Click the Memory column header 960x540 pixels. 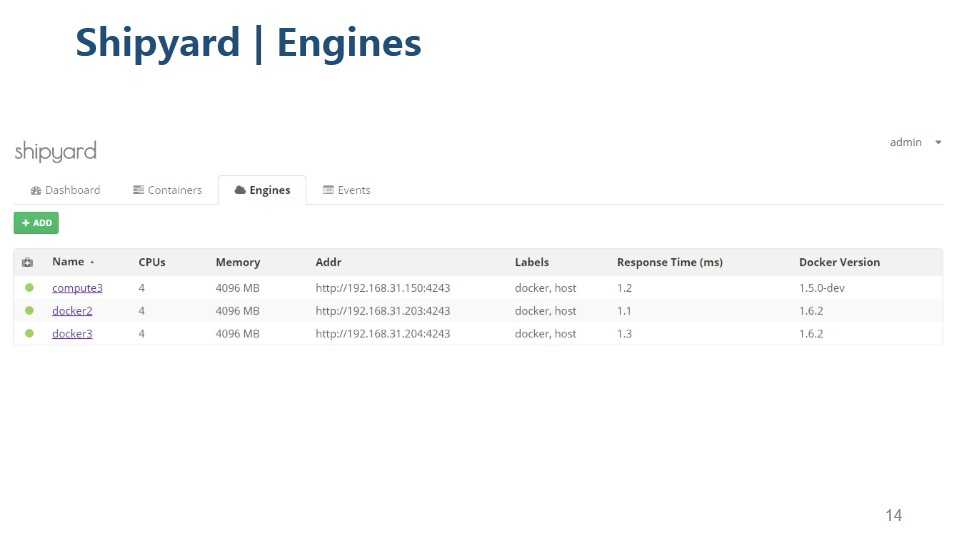[x=238, y=262]
